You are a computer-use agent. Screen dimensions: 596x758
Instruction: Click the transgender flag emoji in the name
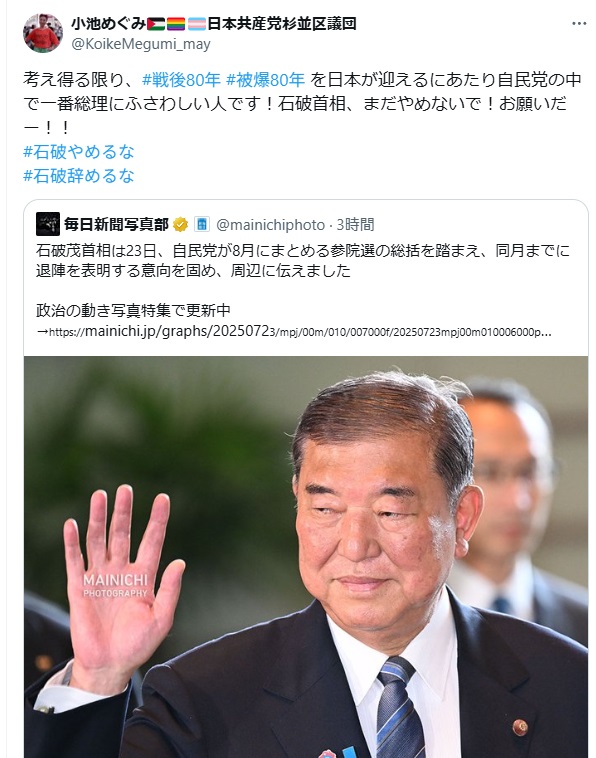pyautogui.click(x=197, y=24)
